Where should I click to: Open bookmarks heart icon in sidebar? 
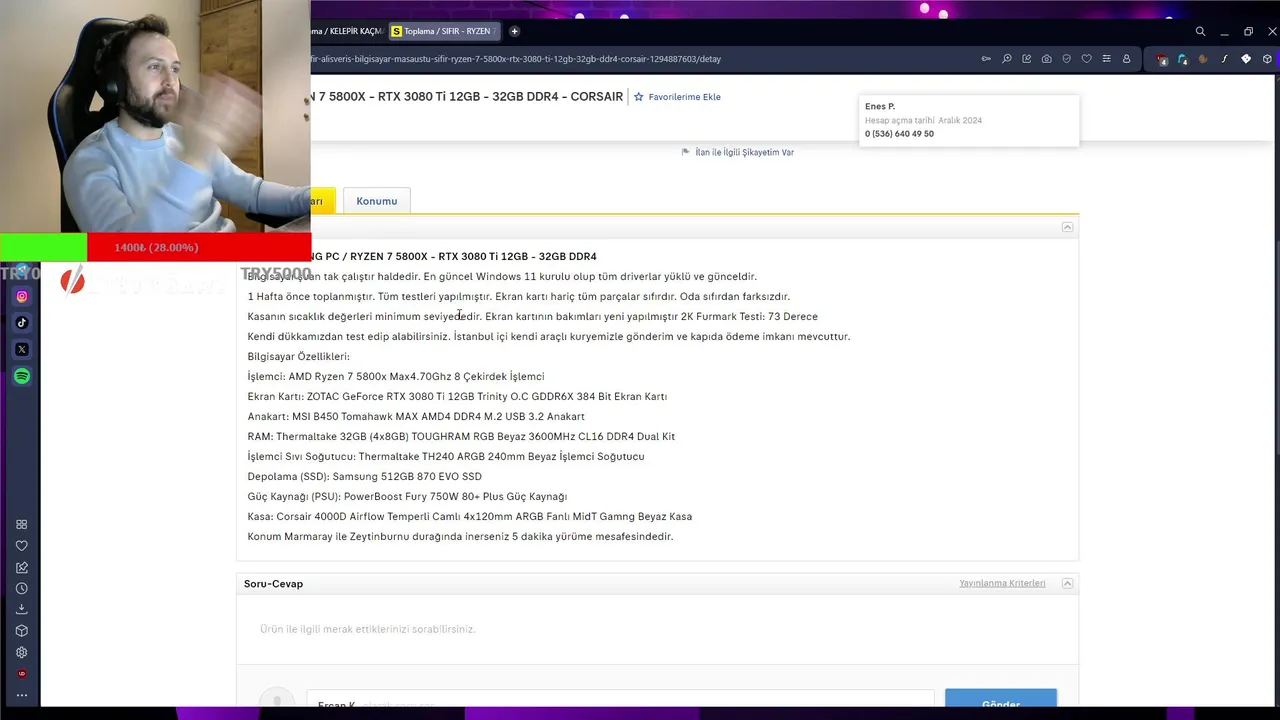[22, 546]
